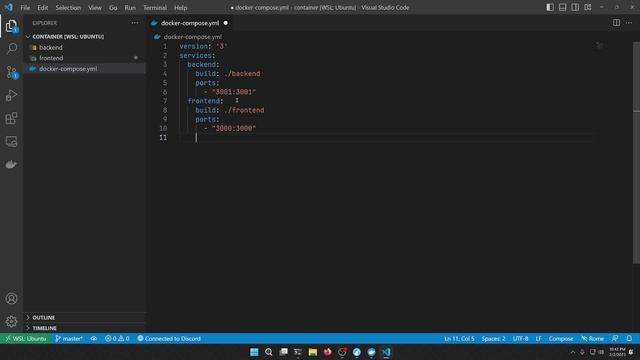The image size is (640, 360).
Task: Open the File menu
Action: [25, 8]
